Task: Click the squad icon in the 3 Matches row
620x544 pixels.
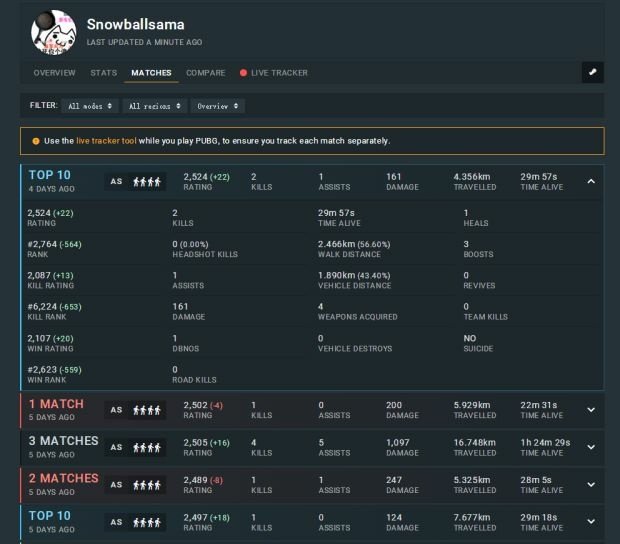Action: coord(147,447)
